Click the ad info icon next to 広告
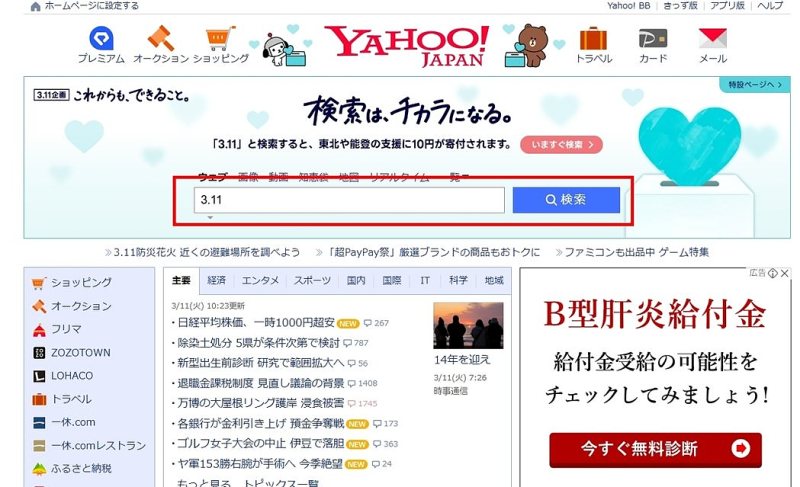This screenshot has width=800, height=487. coord(773,273)
